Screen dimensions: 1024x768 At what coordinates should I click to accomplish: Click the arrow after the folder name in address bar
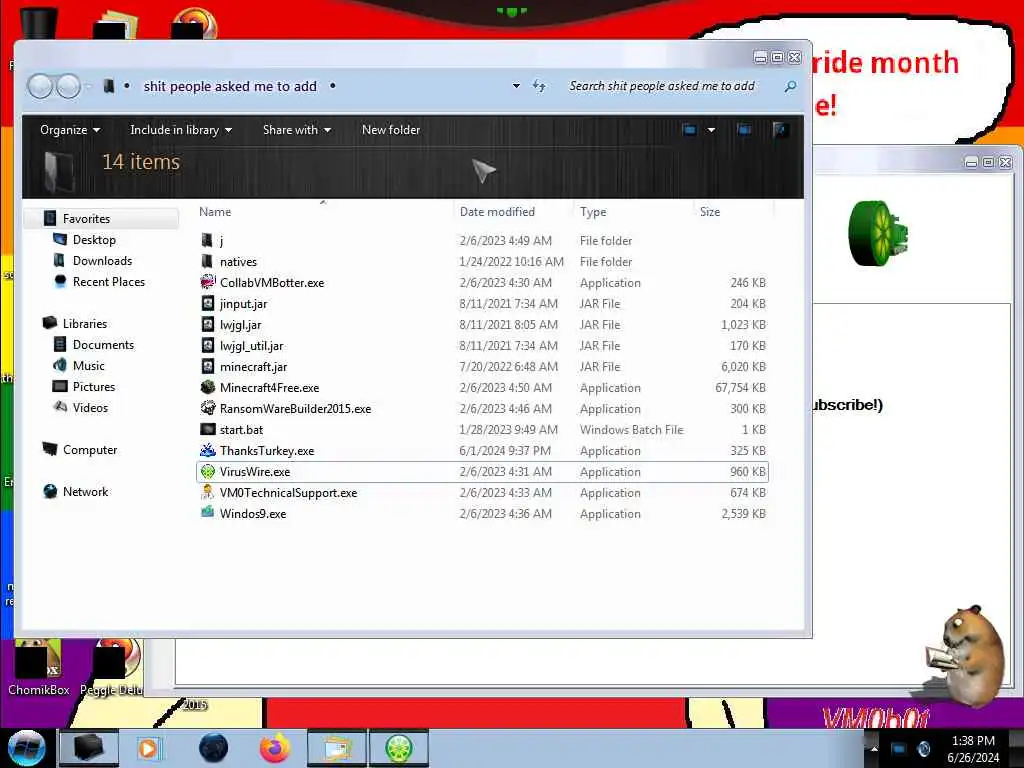(x=332, y=86)
